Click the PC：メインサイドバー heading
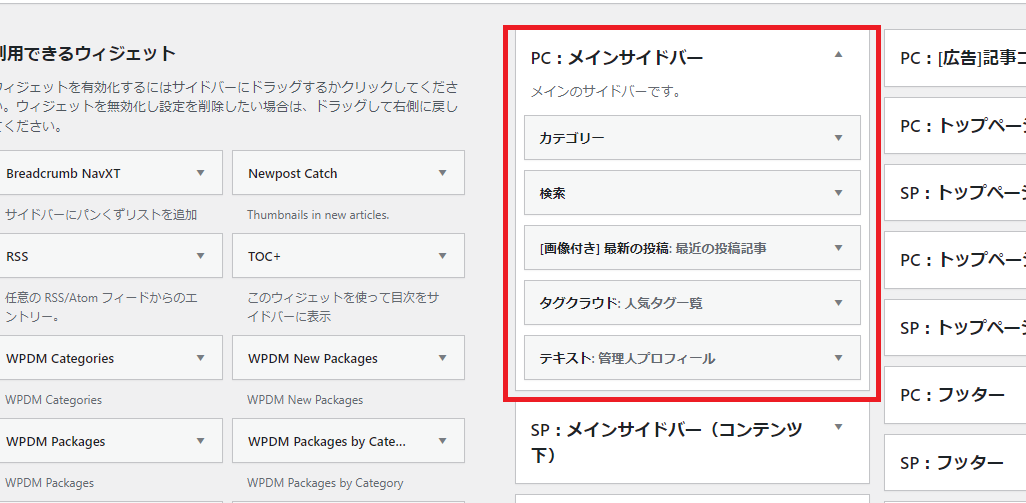 coord(617,58)
